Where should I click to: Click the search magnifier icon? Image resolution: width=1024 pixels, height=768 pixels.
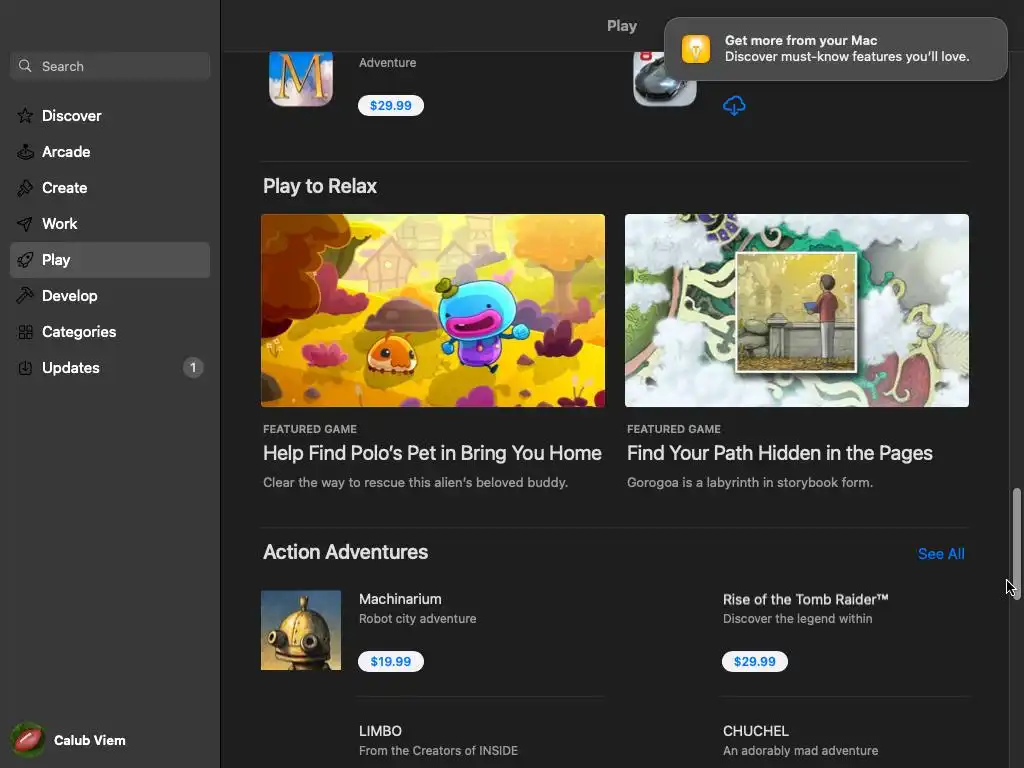click(25, 66)
